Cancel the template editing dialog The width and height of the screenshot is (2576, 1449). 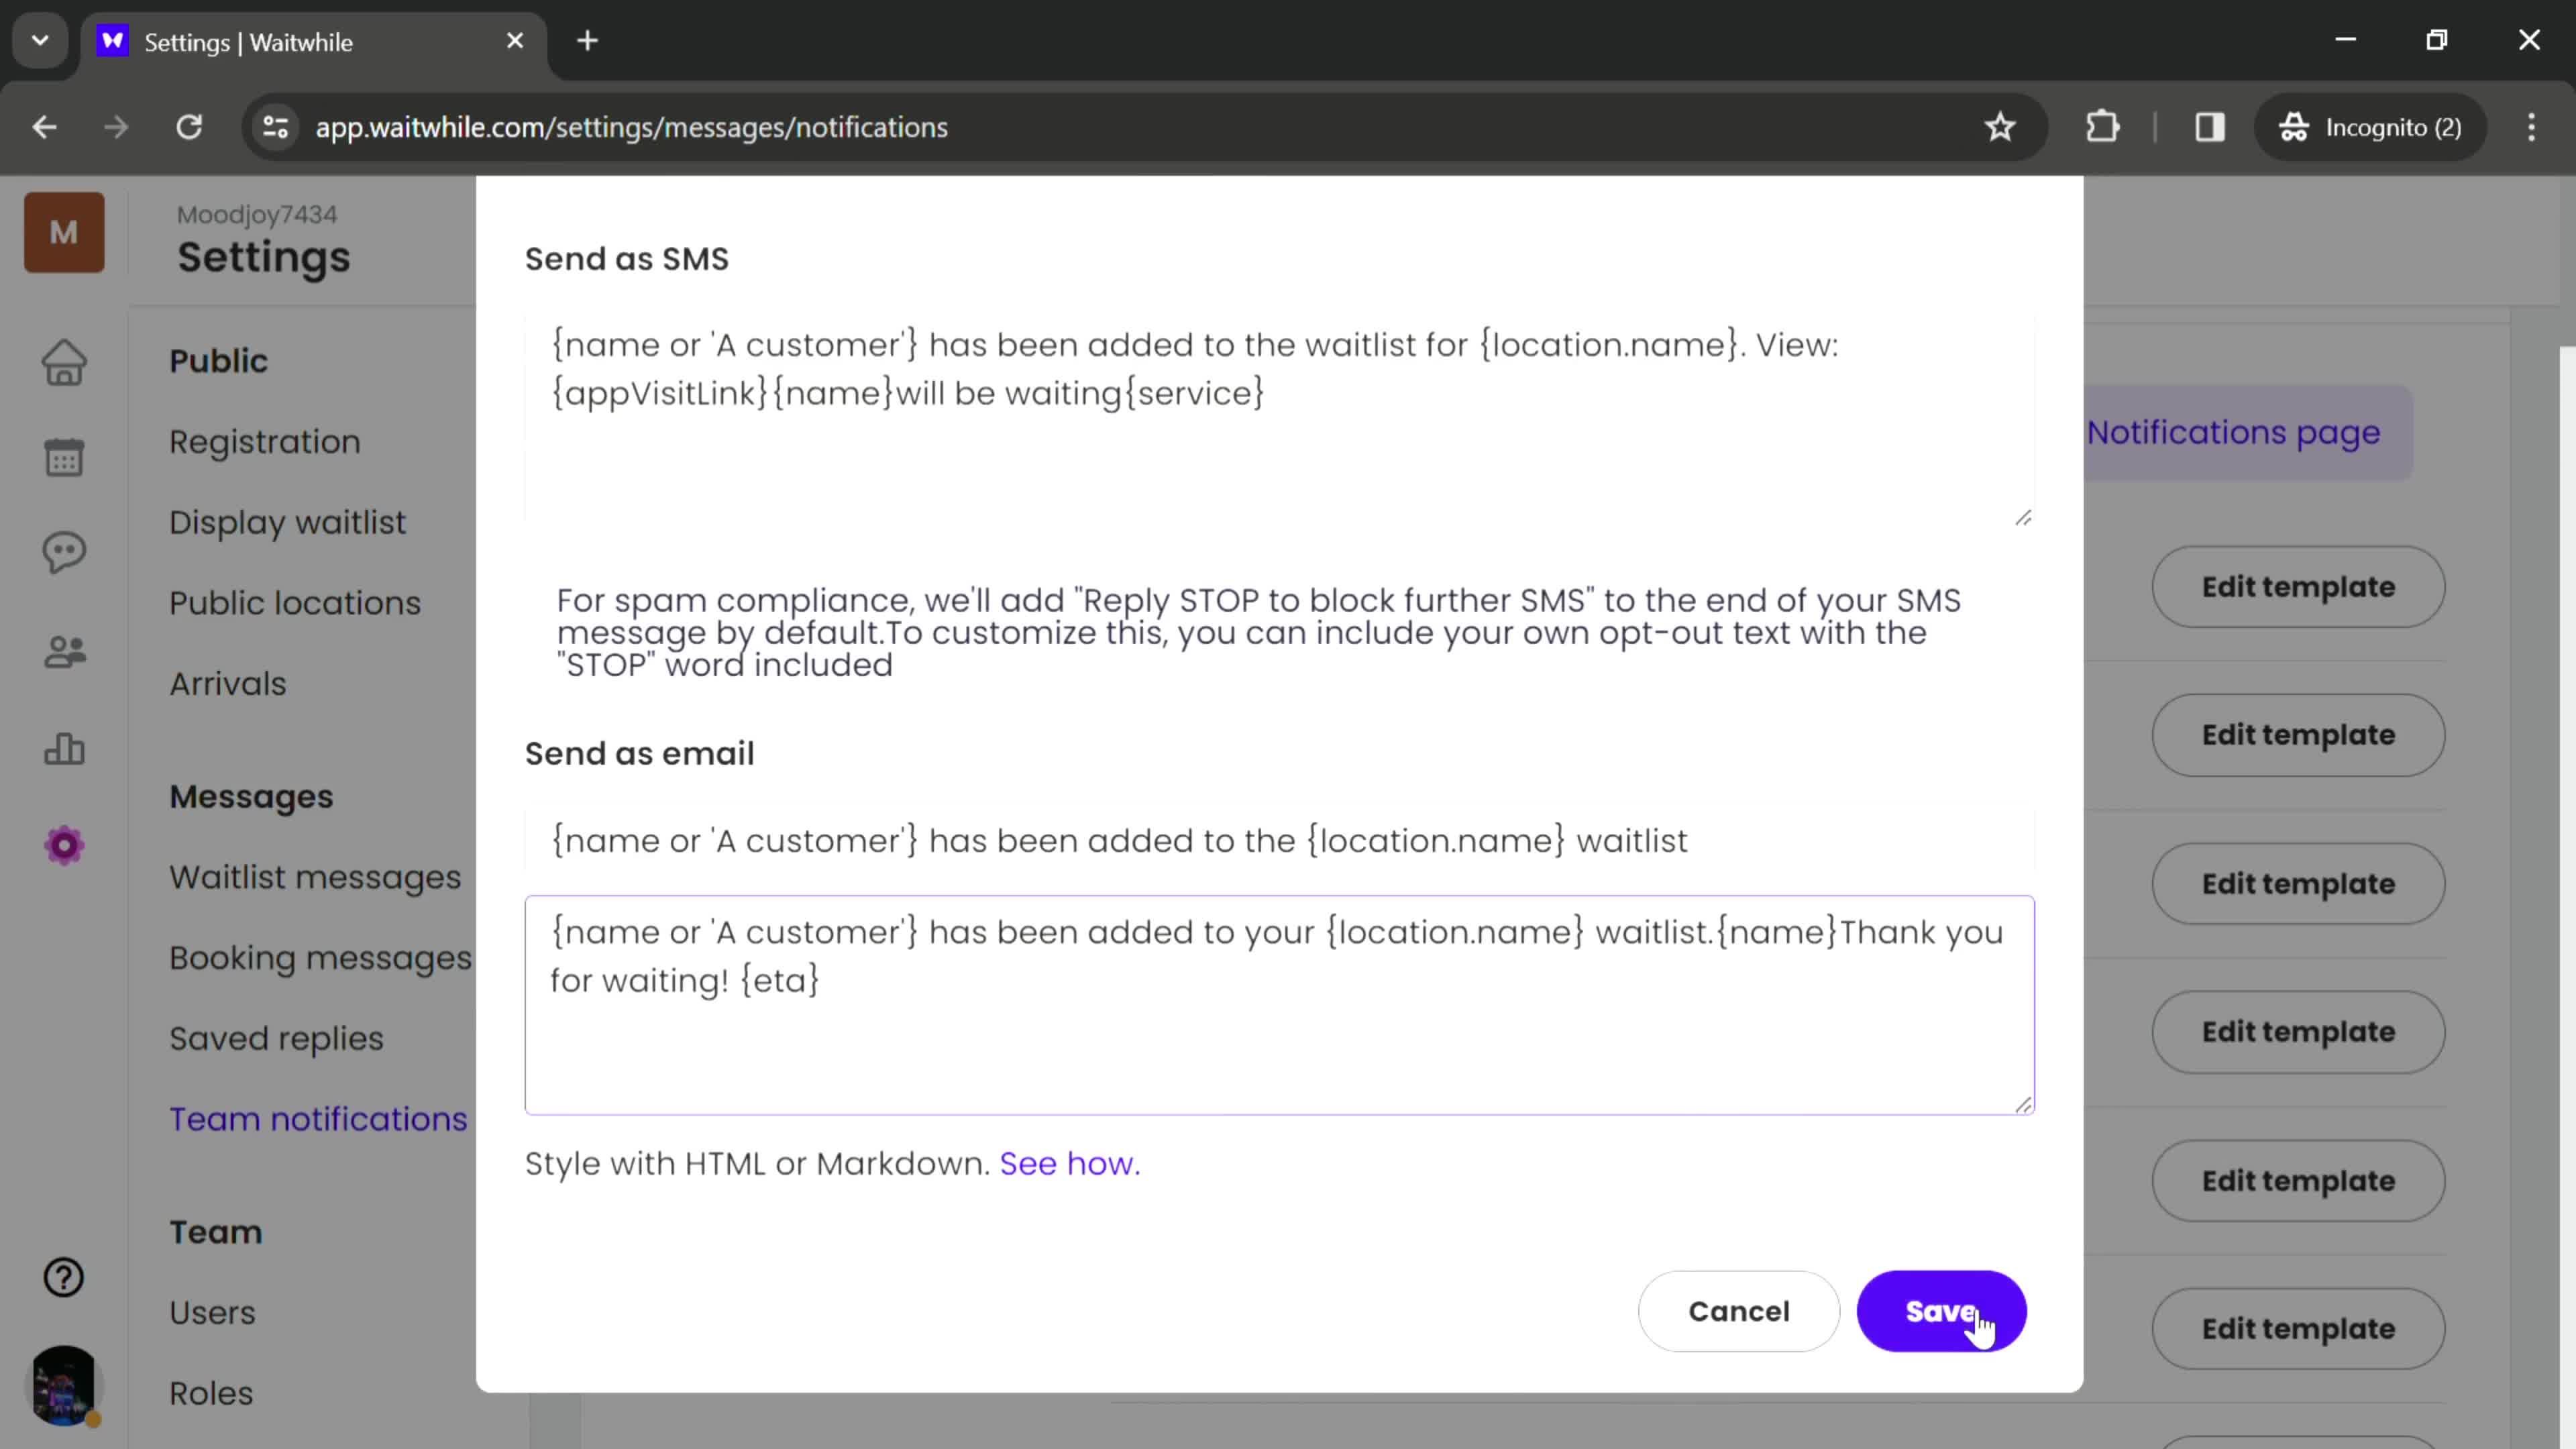click(x=1738, y=1311)
